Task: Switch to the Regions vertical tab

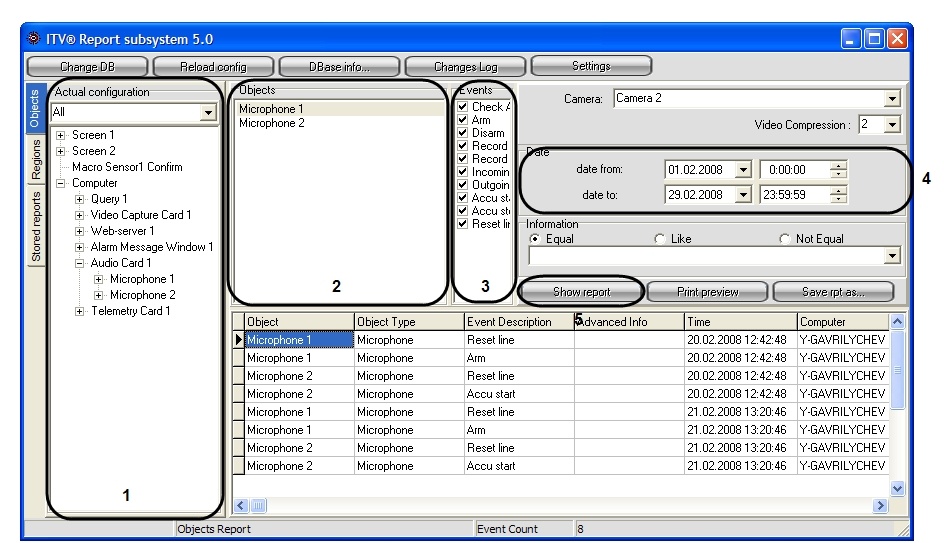Action: click(36, 156)
